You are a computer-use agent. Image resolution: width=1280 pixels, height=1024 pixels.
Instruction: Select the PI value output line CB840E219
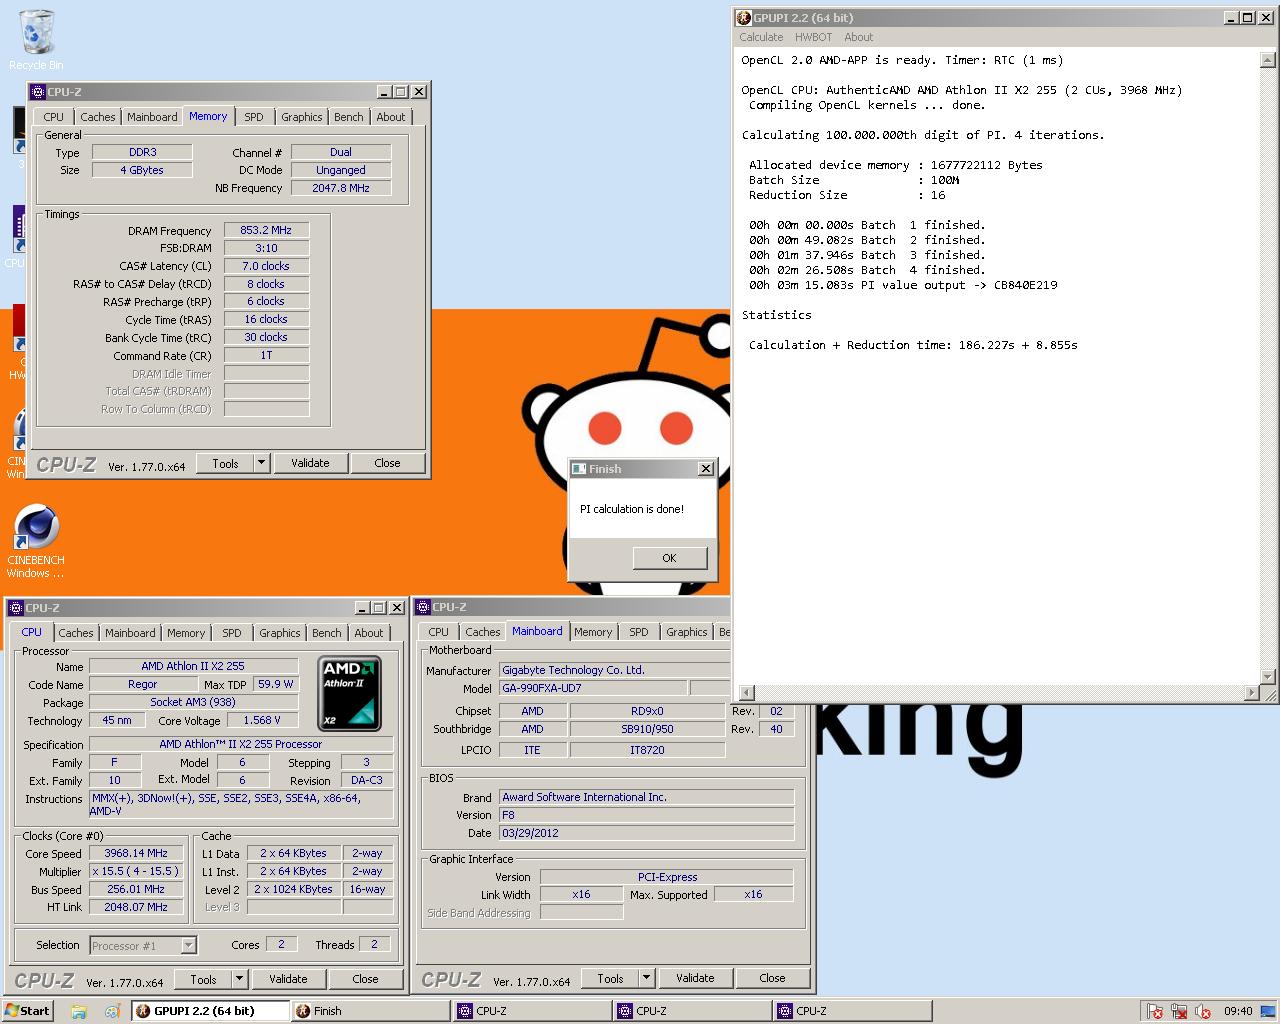pyautogui.click(x=903, y=285)
